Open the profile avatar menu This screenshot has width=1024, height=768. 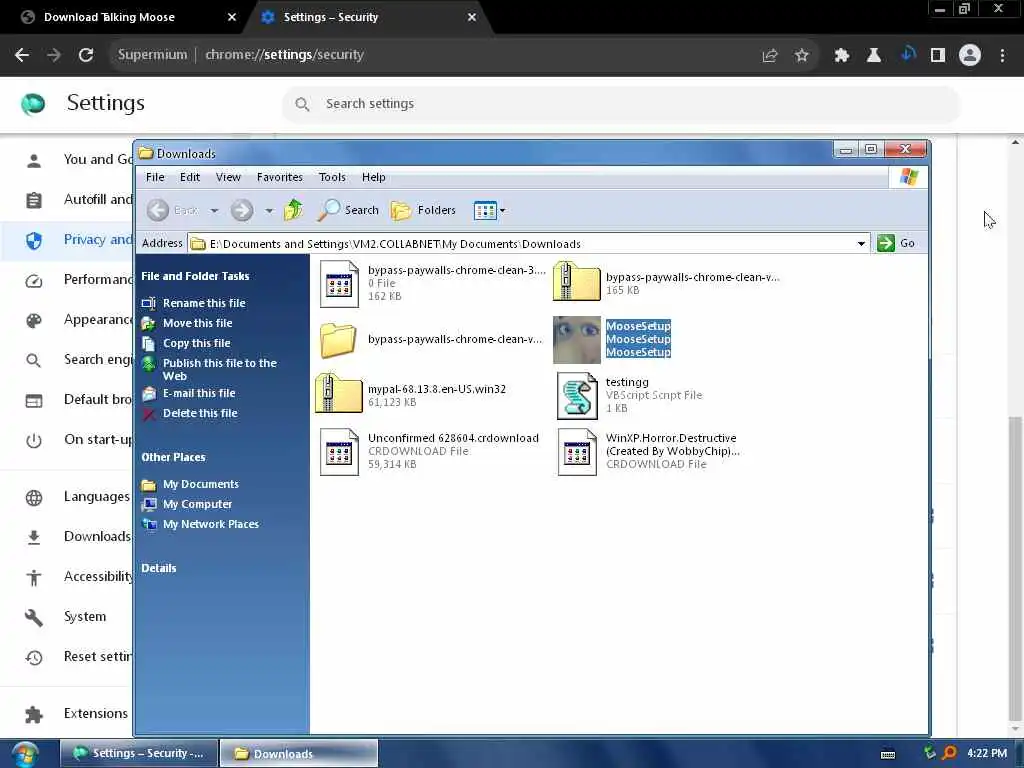tap(970, 56)
